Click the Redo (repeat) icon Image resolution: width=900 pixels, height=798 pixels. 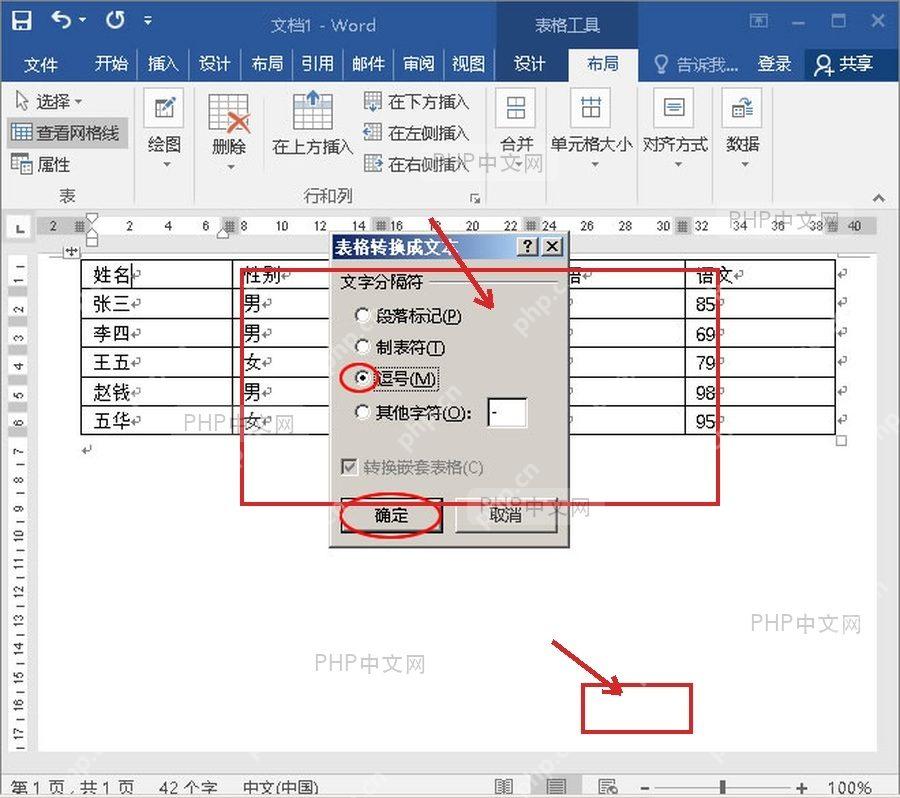coord(115,21)
